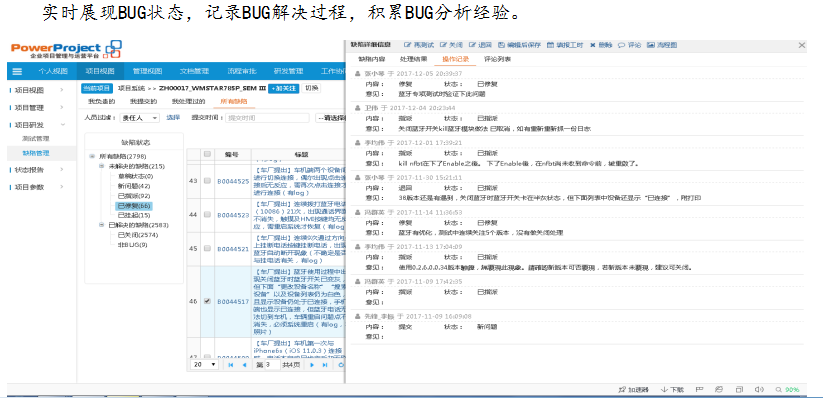Click the 下载 download status bar item

tap(672, 390)
